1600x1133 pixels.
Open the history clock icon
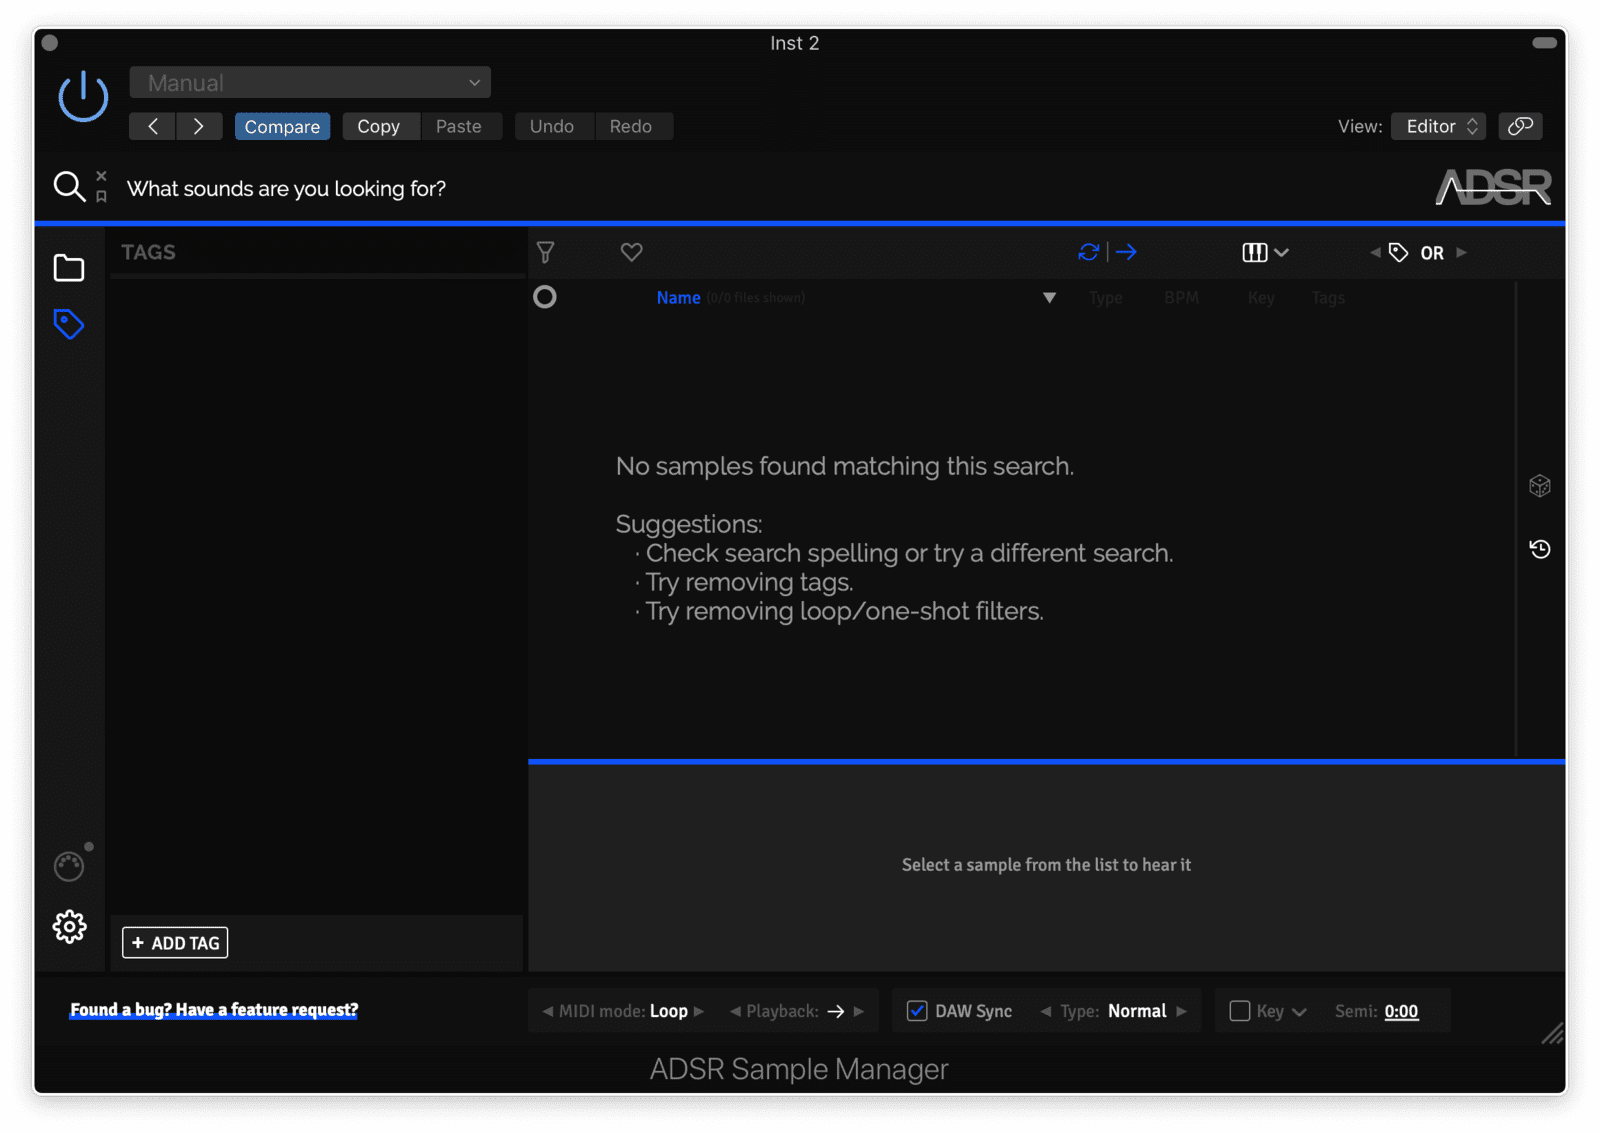[x=1540, y=549]
